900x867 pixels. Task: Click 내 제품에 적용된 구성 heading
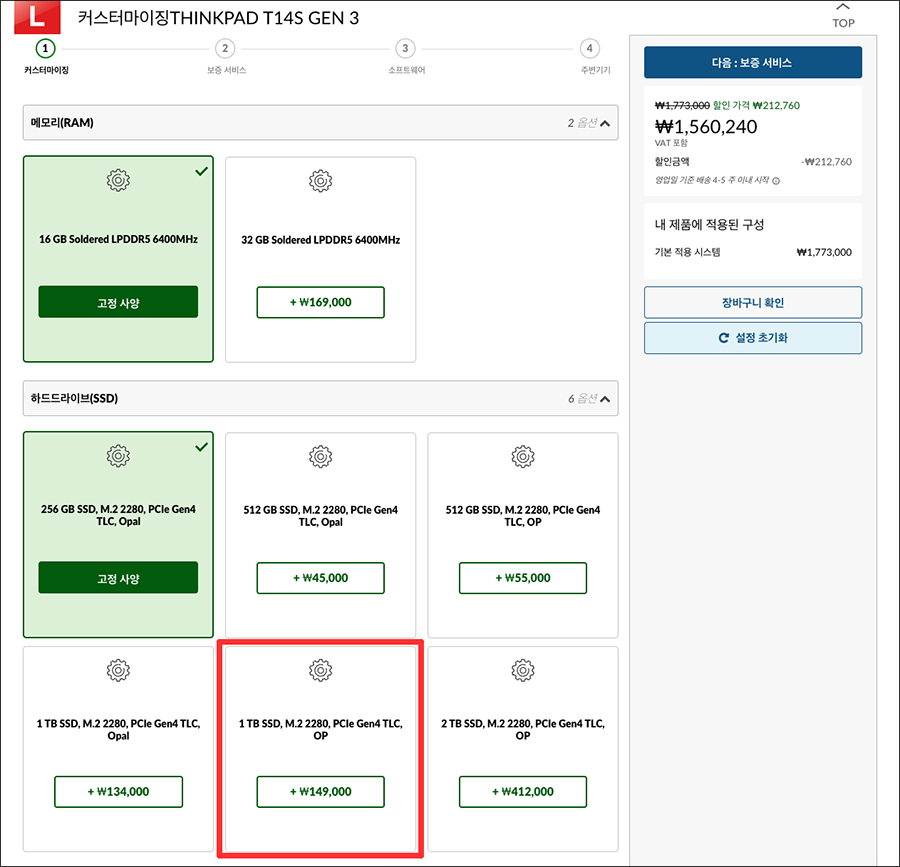click(x=709, y=224)
